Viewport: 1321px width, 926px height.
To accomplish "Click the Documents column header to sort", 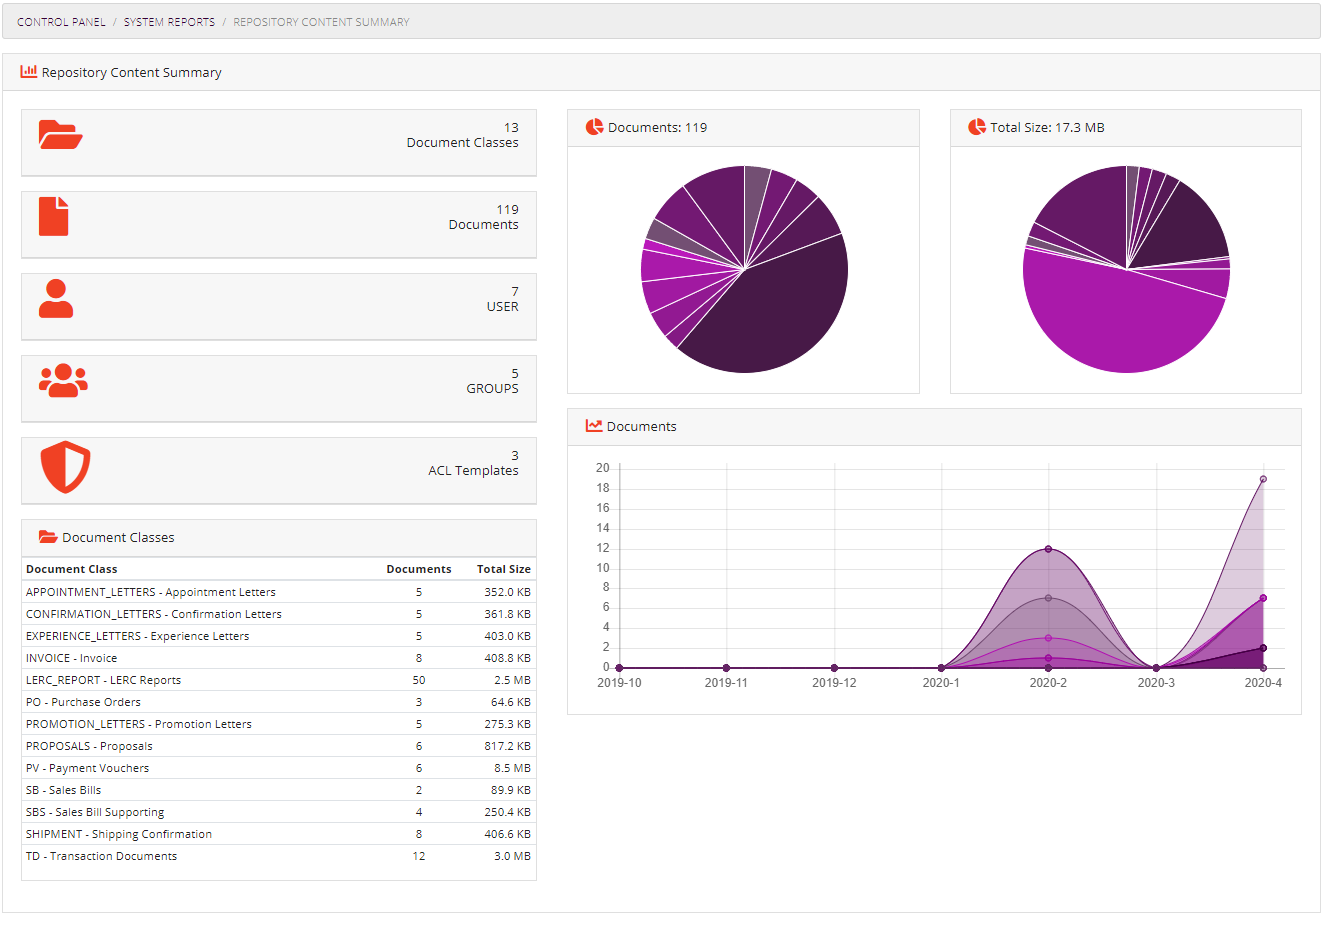I will [418, 568].
